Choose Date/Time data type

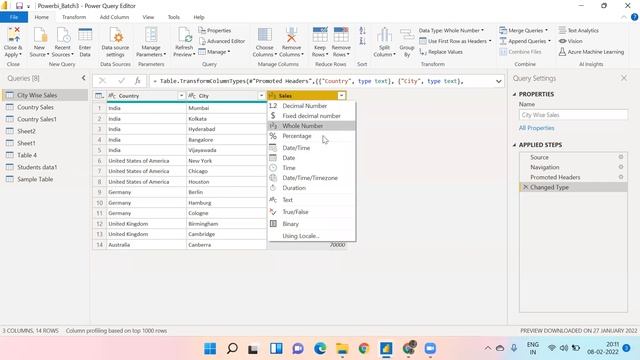pyautogui.click(x=311, y=148)
